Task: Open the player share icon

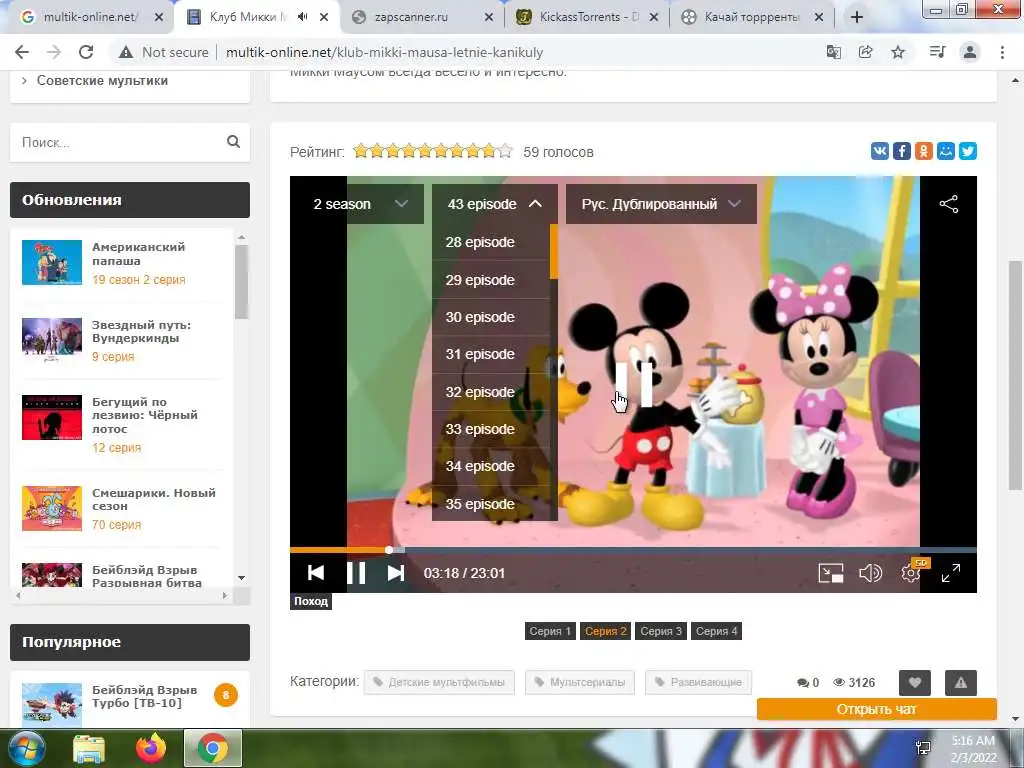Action: tap(948, 204)
